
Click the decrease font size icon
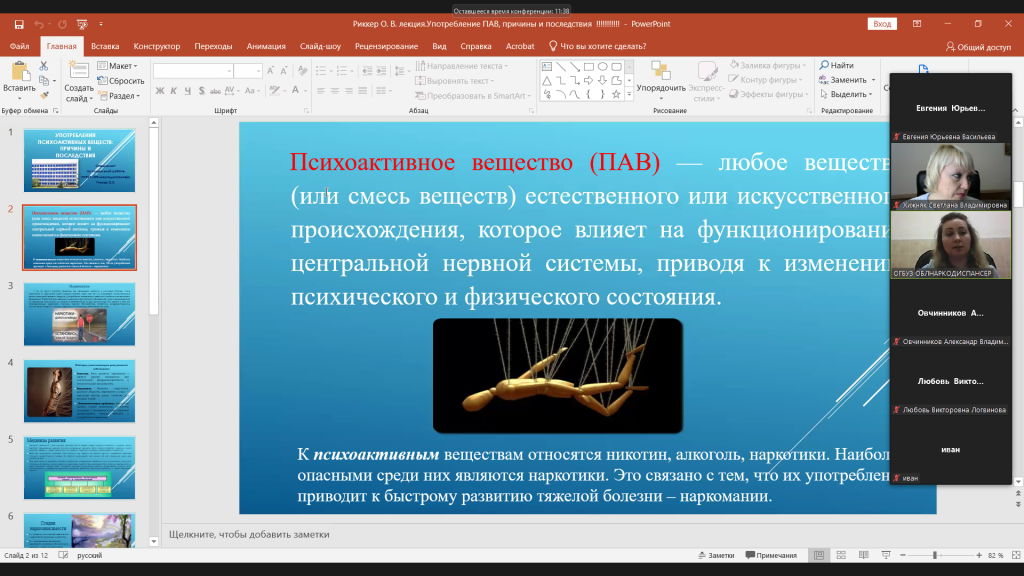(284, 71)
